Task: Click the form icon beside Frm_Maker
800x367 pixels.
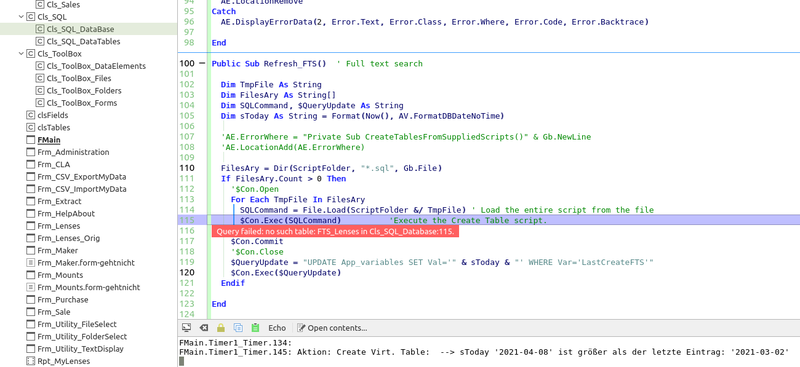Action: pos(30,251)
